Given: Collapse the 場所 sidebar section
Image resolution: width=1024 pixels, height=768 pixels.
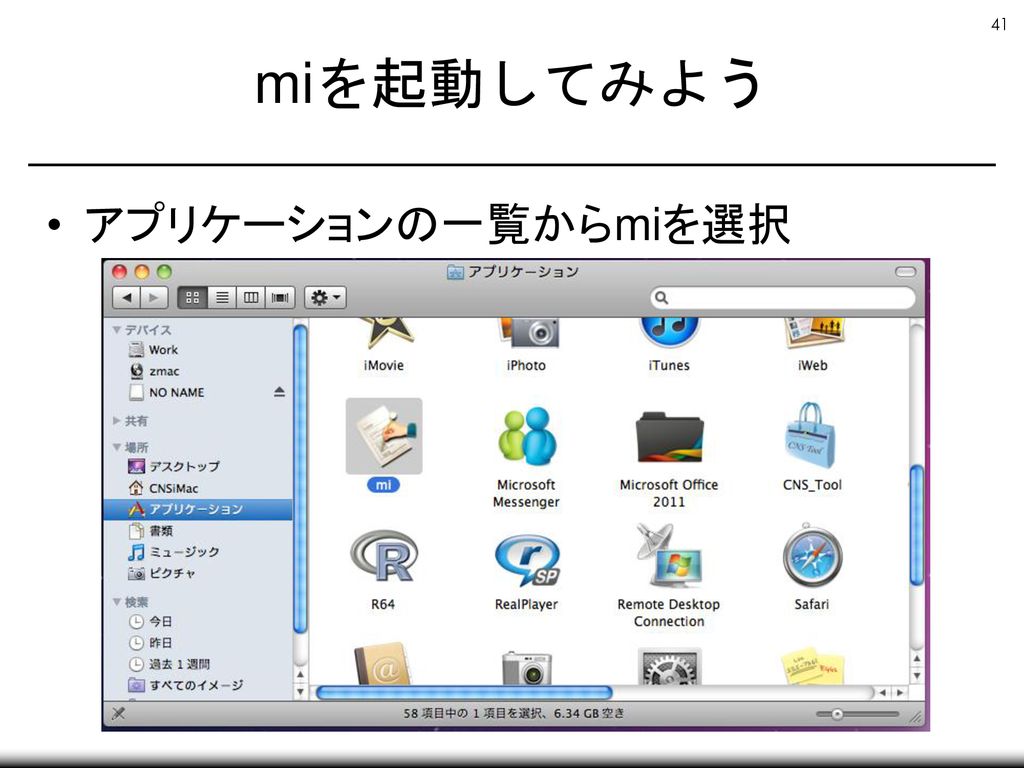Looking at the screenshot, I should (117, 447).
